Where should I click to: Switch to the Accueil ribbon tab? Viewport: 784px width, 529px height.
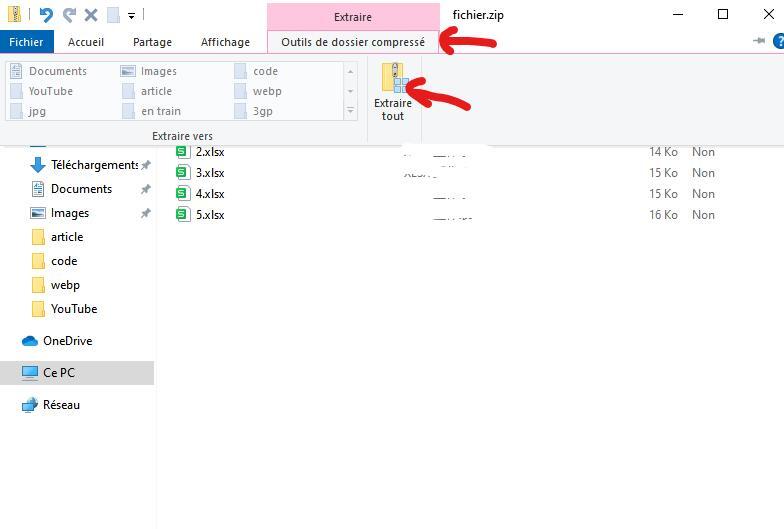click(86, 42)
